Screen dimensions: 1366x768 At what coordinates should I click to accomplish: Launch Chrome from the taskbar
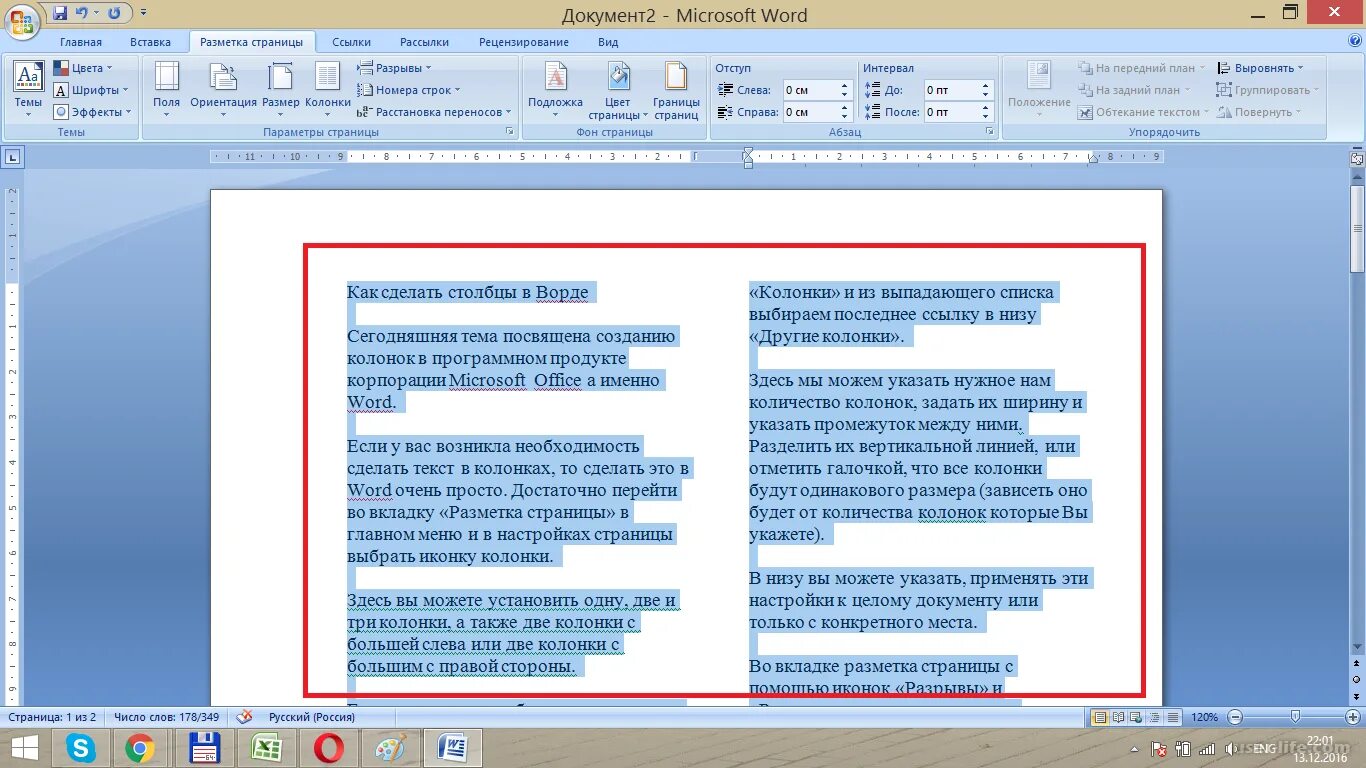(x=140, y=748)
